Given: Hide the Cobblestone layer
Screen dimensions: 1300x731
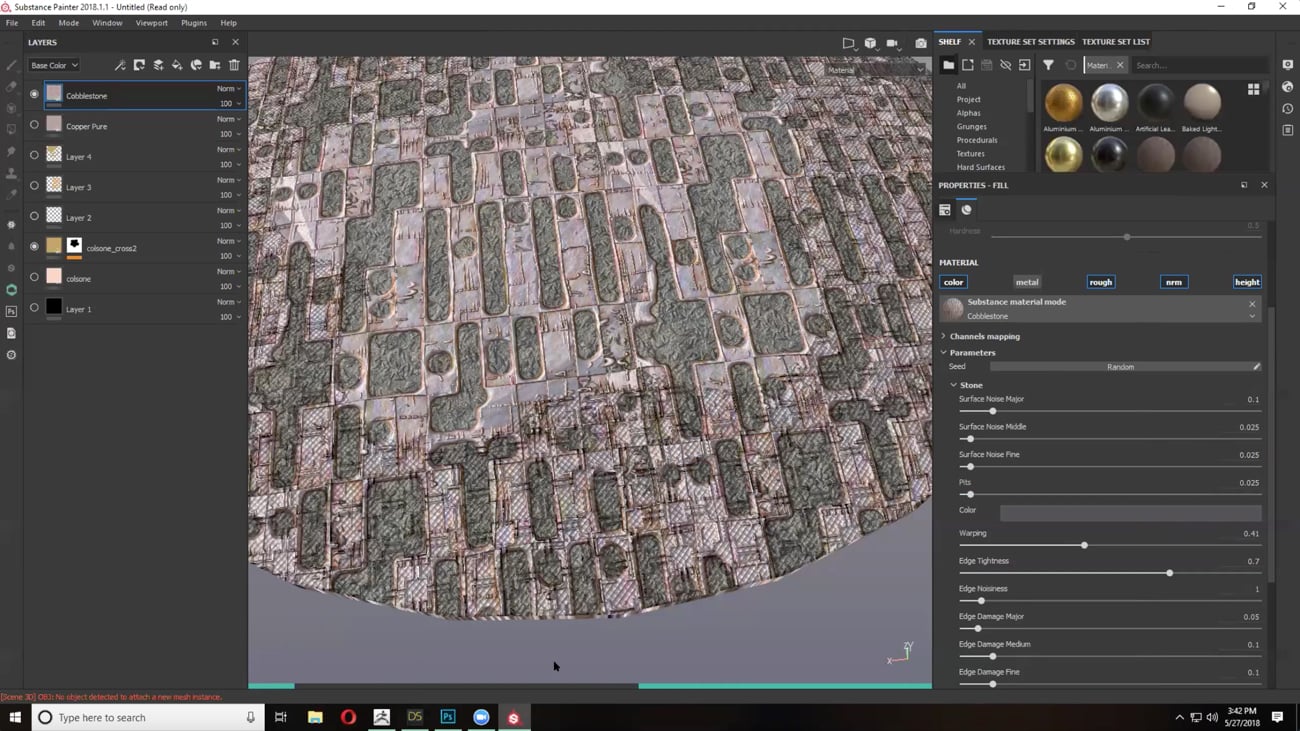Looking at the screenshot, I should point(34,95).
